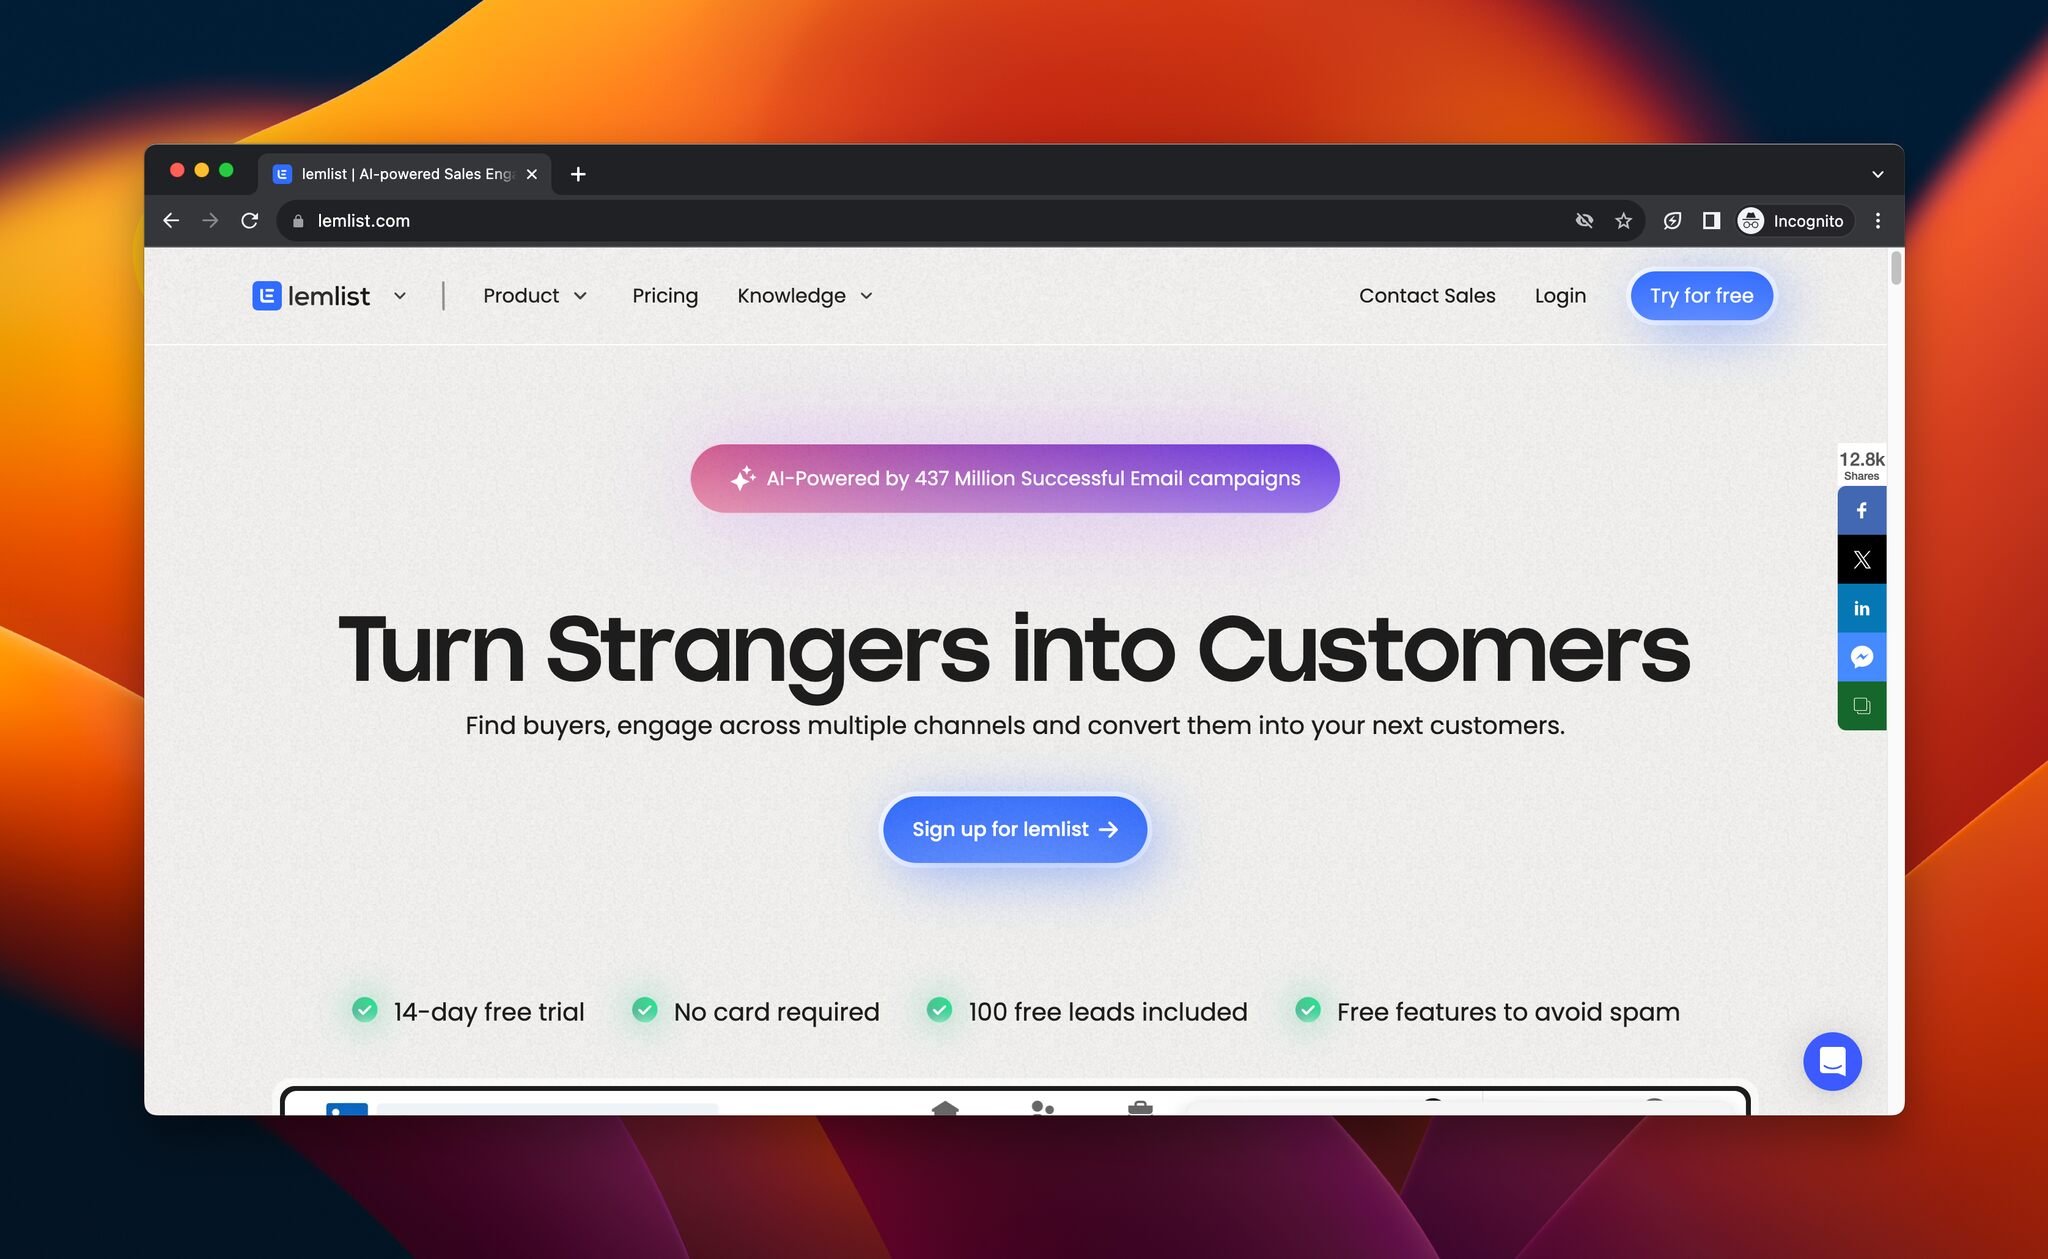
Task: Open the Pricing menu item
Action: [664, 295]
